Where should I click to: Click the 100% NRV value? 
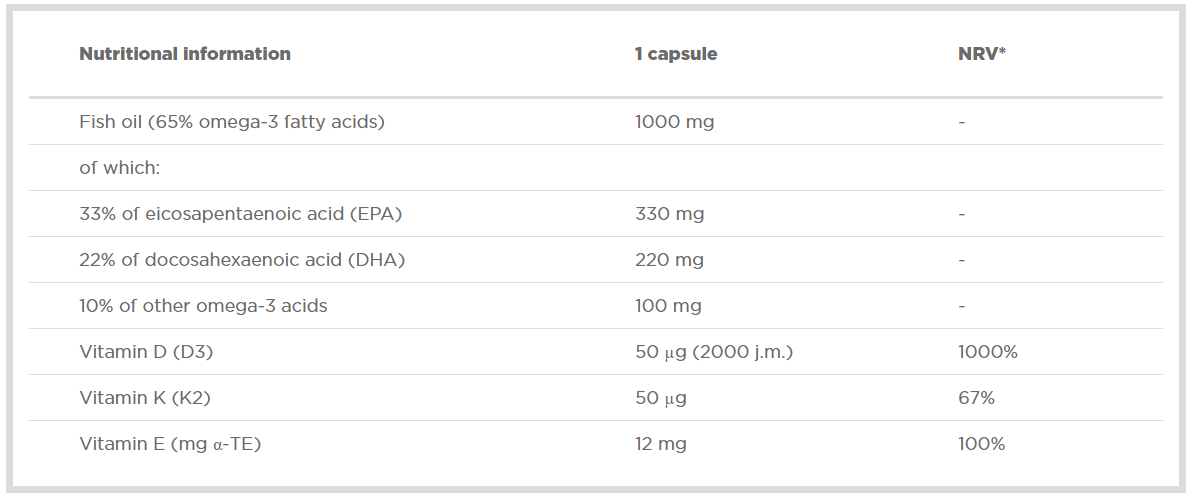pos(981,444)
